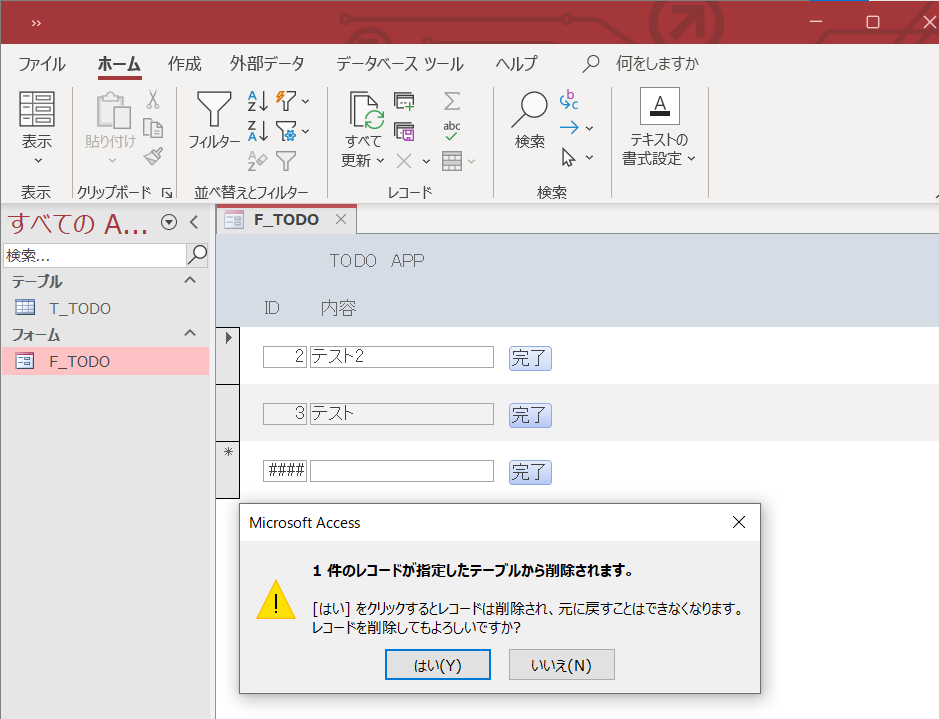Click the Selection filter lightning funnel icon
The height and width of the screenshot is (719, 939).
coord(286,101)
